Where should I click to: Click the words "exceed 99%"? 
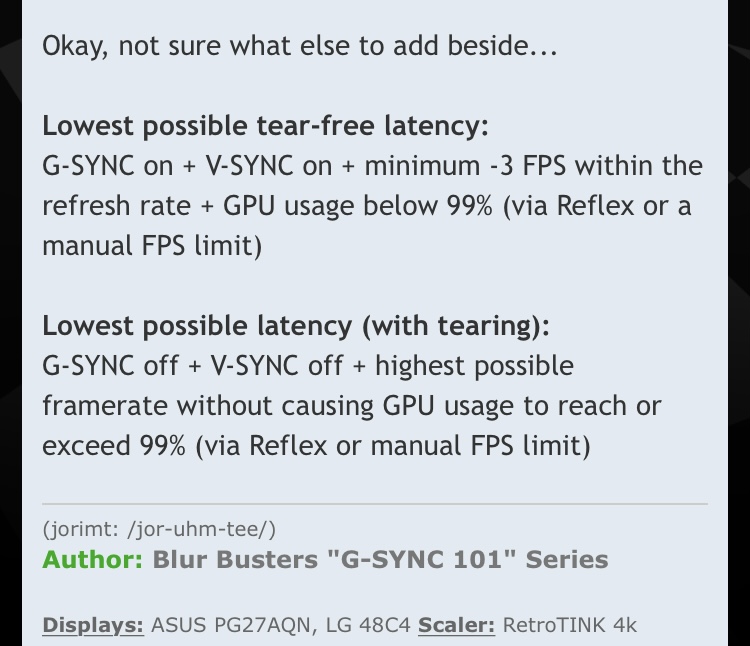(x=114, y=446)
